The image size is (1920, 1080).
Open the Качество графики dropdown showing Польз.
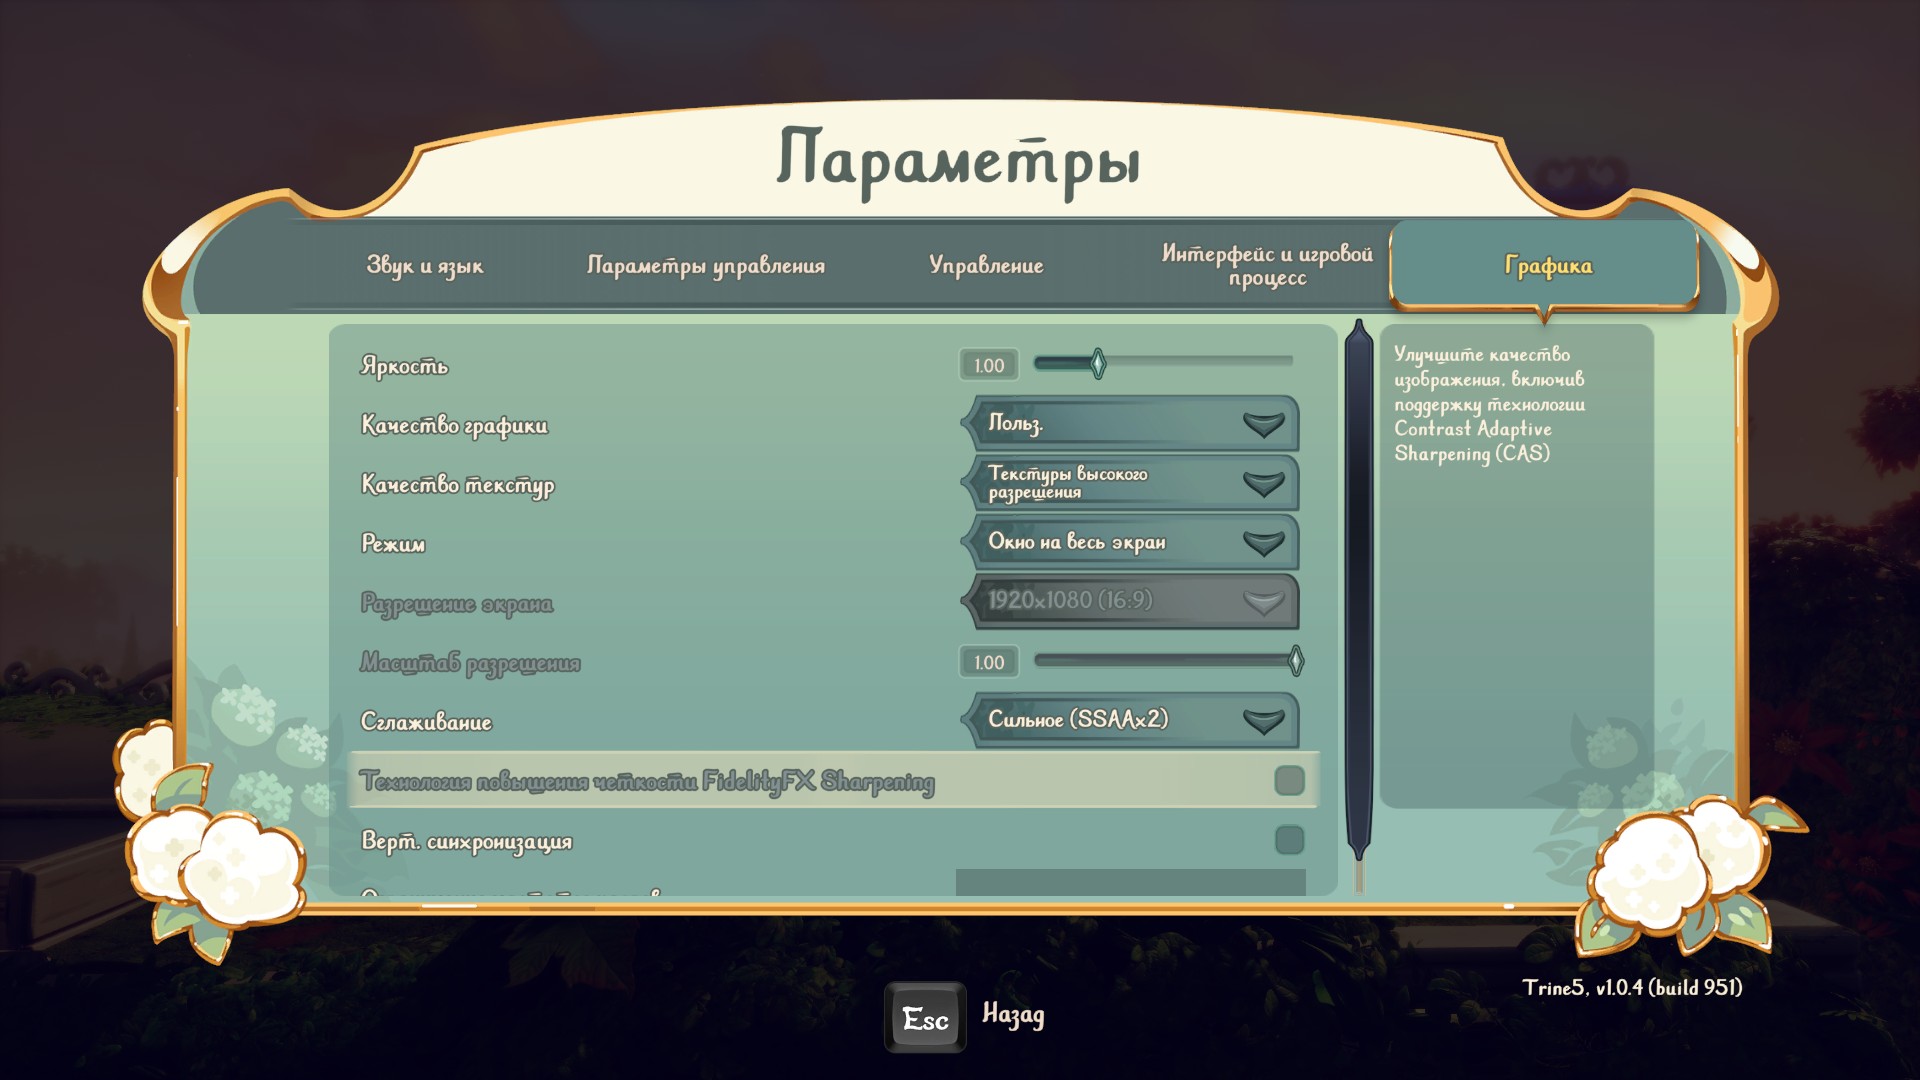1110,424
